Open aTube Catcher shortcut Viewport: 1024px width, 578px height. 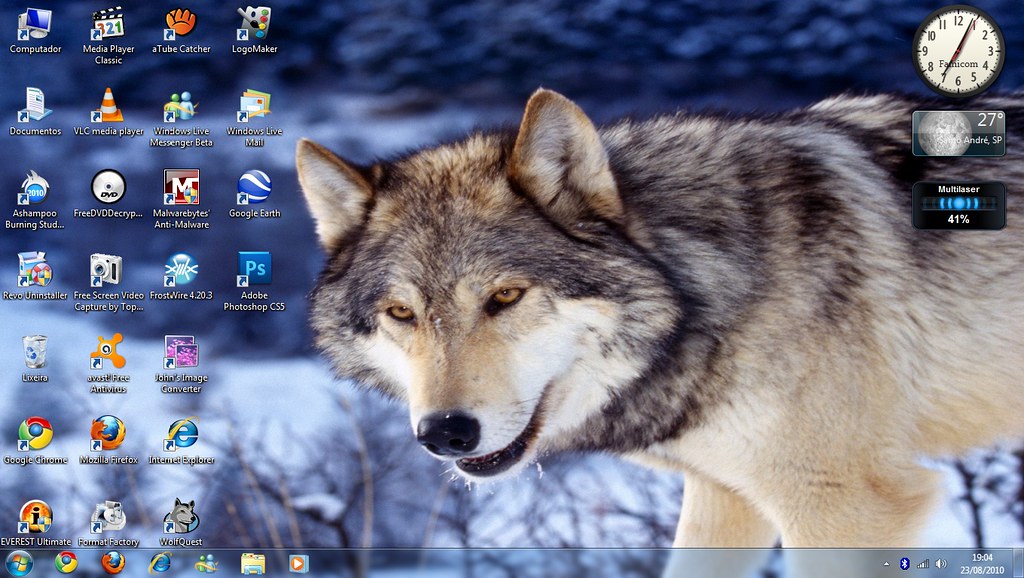pos(181,31)
